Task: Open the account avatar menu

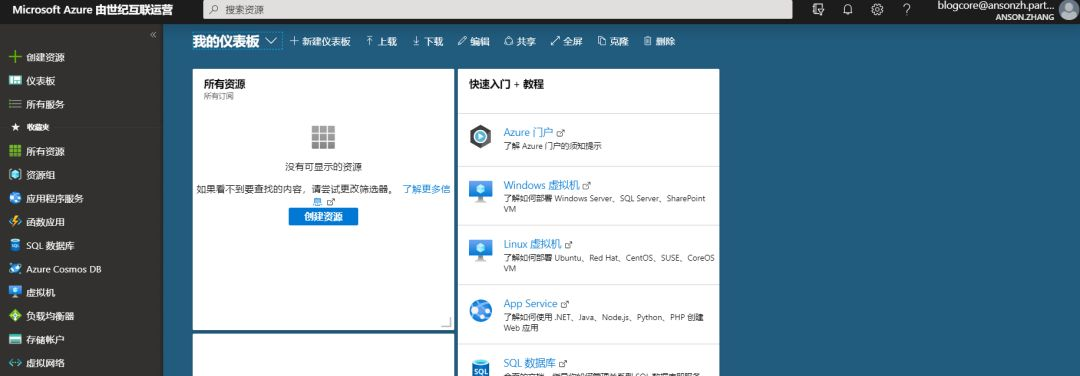Action: (1068, 10)
